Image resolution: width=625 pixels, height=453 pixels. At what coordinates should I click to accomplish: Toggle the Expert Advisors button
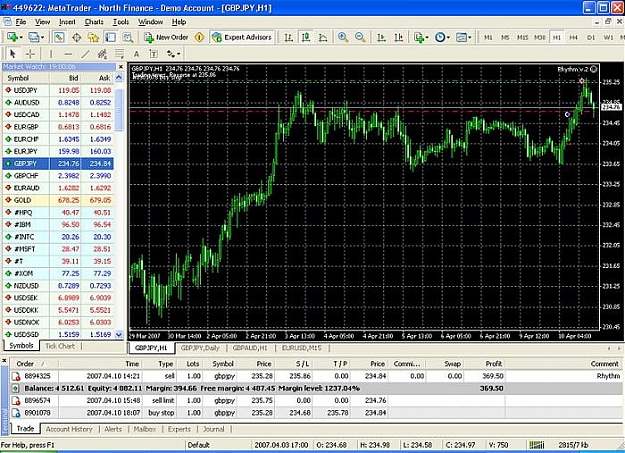(242, 37)
